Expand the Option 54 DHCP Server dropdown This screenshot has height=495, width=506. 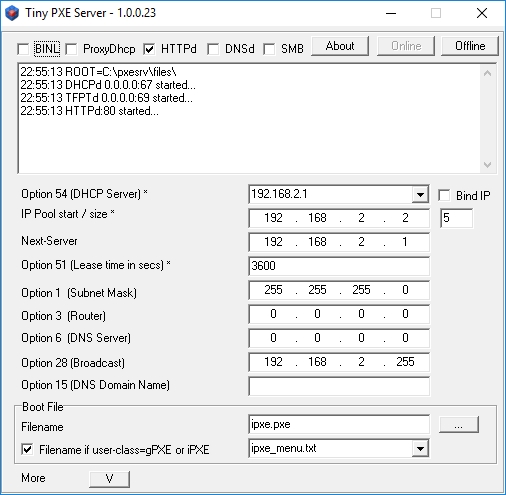(x=420, y=194)
